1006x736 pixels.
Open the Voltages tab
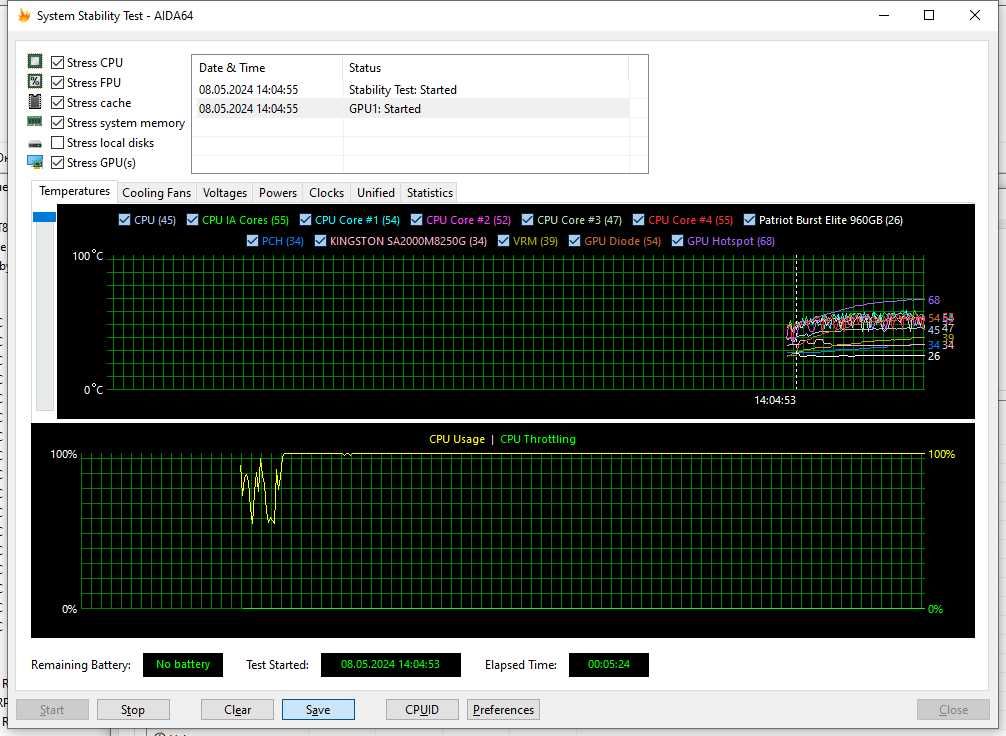click(225, 193)
